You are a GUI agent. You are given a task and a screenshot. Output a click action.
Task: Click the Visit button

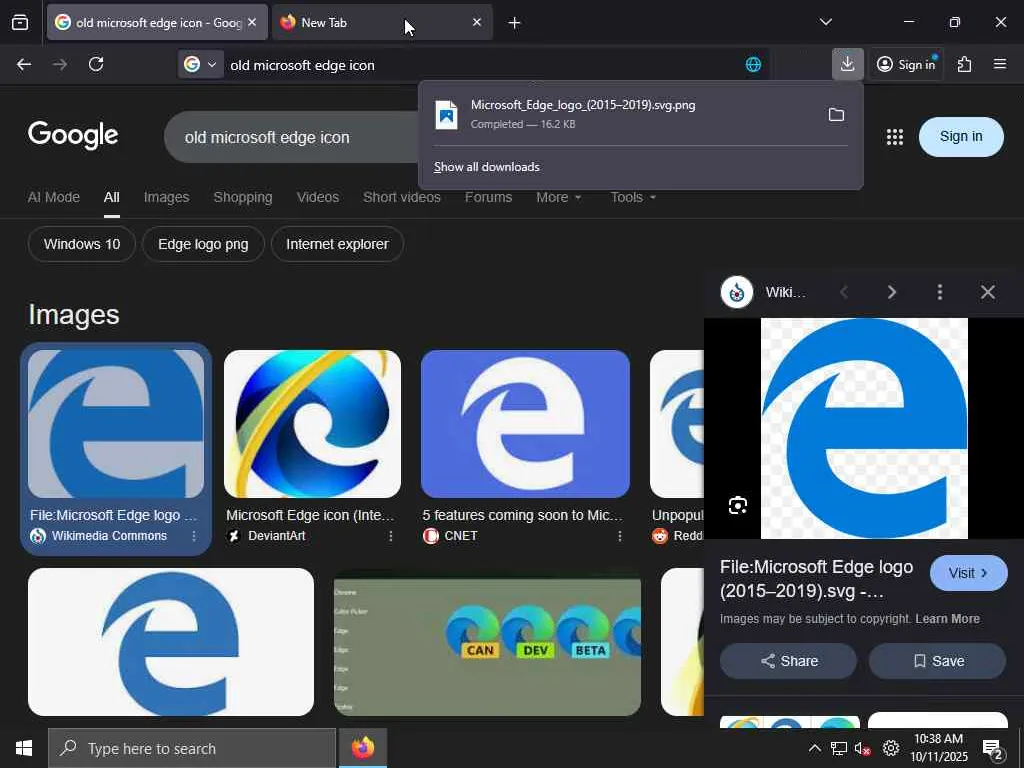968,573
